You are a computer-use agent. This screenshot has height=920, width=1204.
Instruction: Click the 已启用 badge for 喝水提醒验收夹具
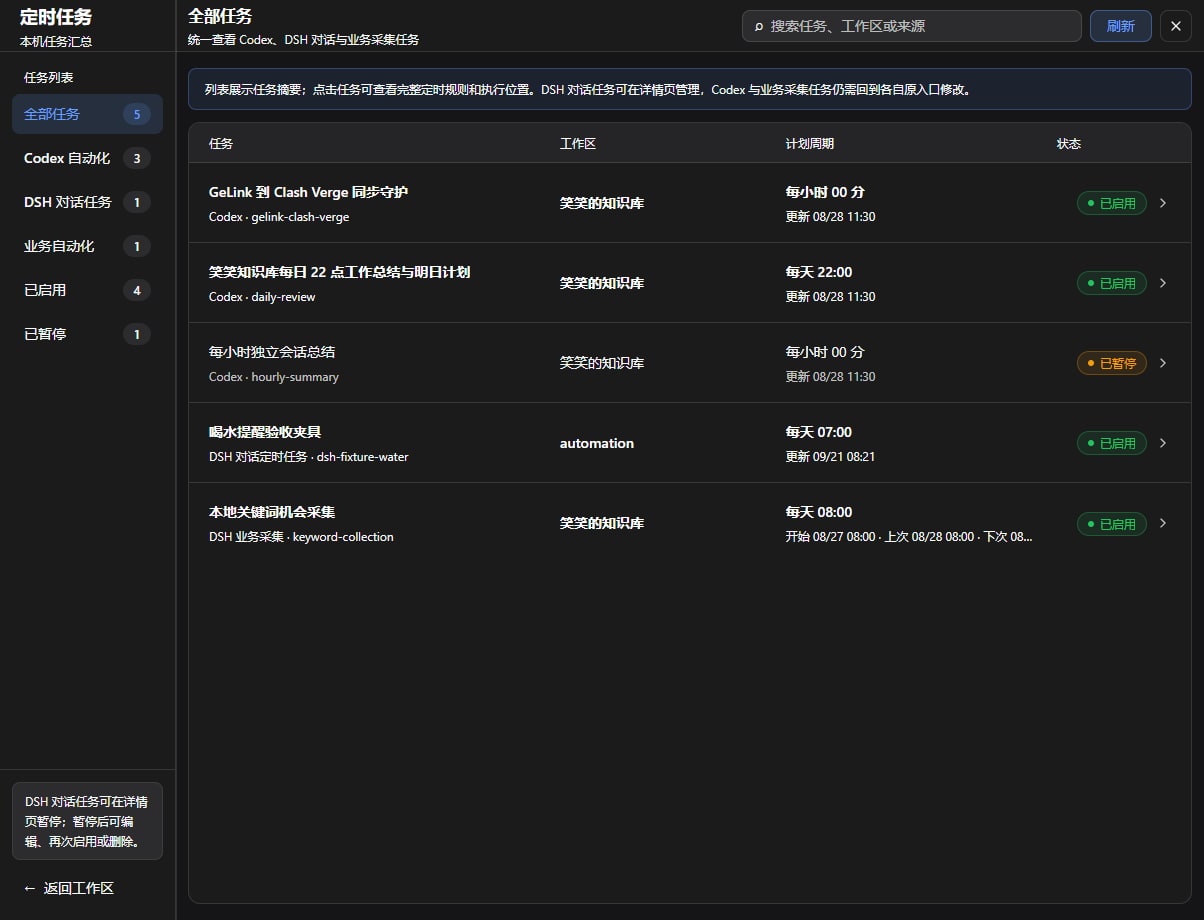point(1111,443)
